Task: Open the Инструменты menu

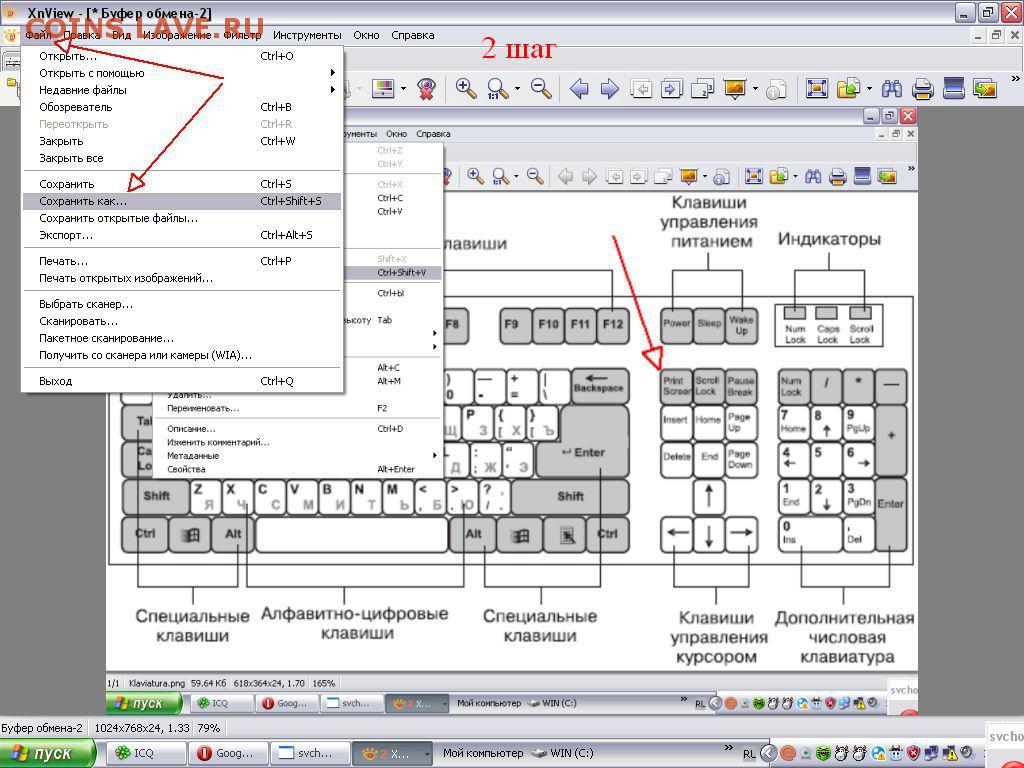Action: (307, 35)
